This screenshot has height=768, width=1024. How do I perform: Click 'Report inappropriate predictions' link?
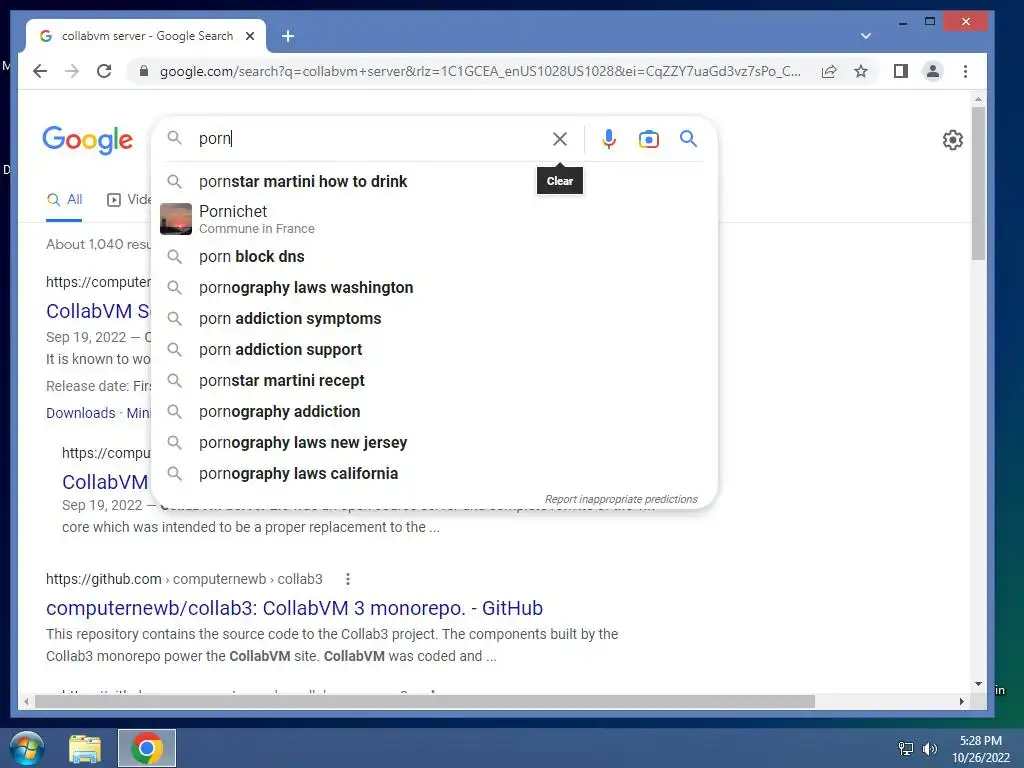[621, 499]
